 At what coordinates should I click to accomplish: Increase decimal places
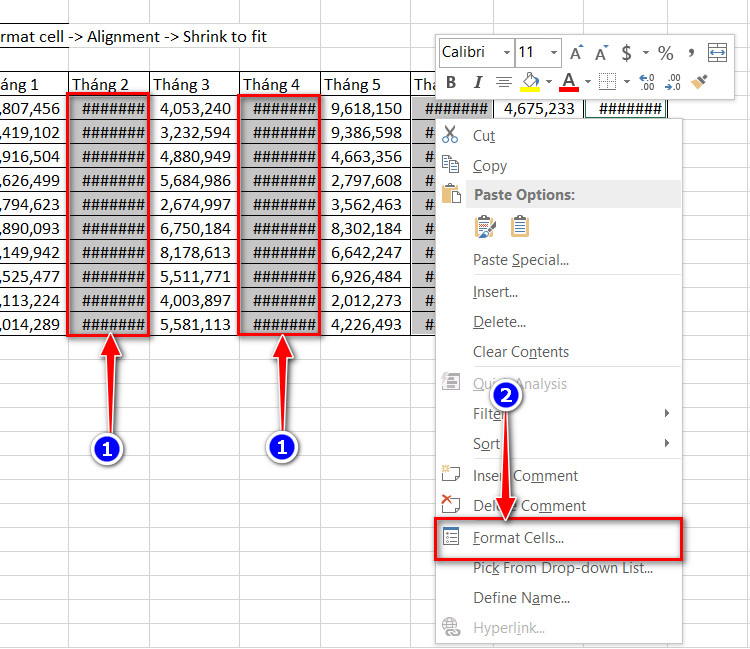pos(647,82)
